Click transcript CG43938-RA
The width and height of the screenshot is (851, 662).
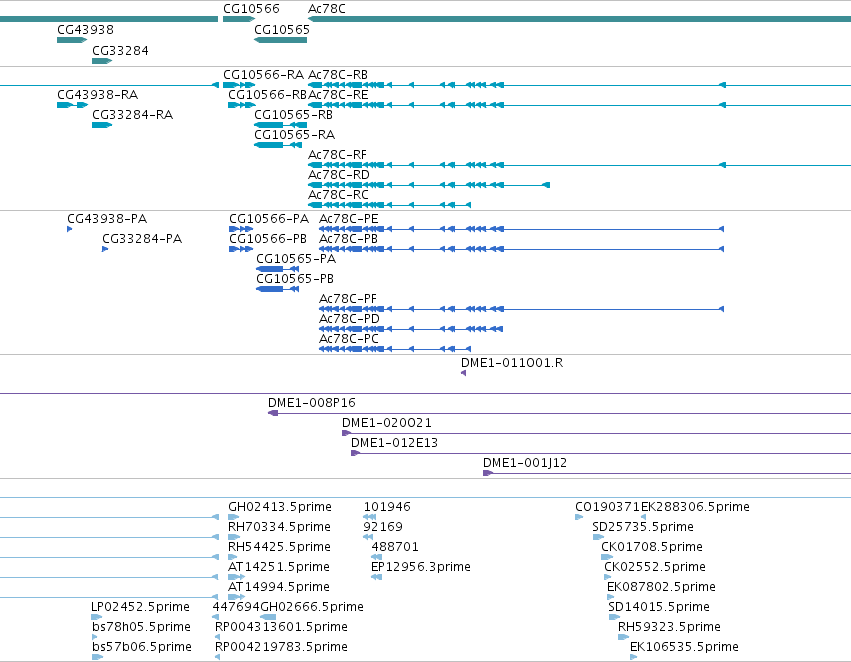pos(98,94)
